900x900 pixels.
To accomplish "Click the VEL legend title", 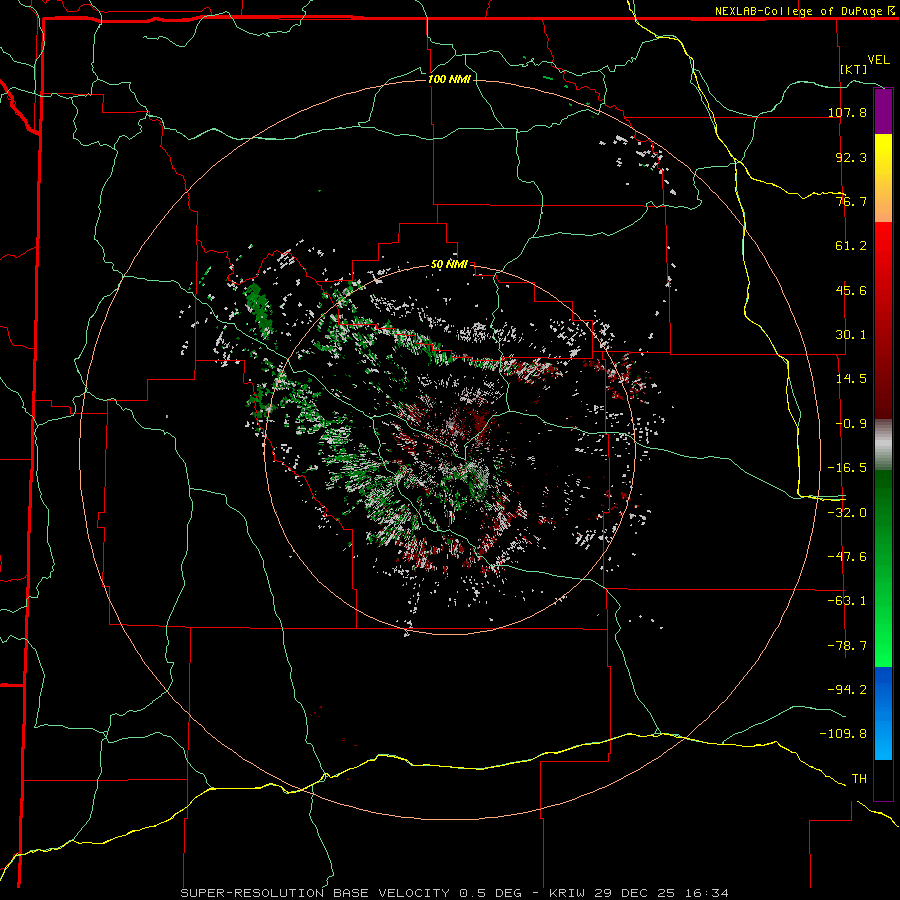I will click(878, 60).
